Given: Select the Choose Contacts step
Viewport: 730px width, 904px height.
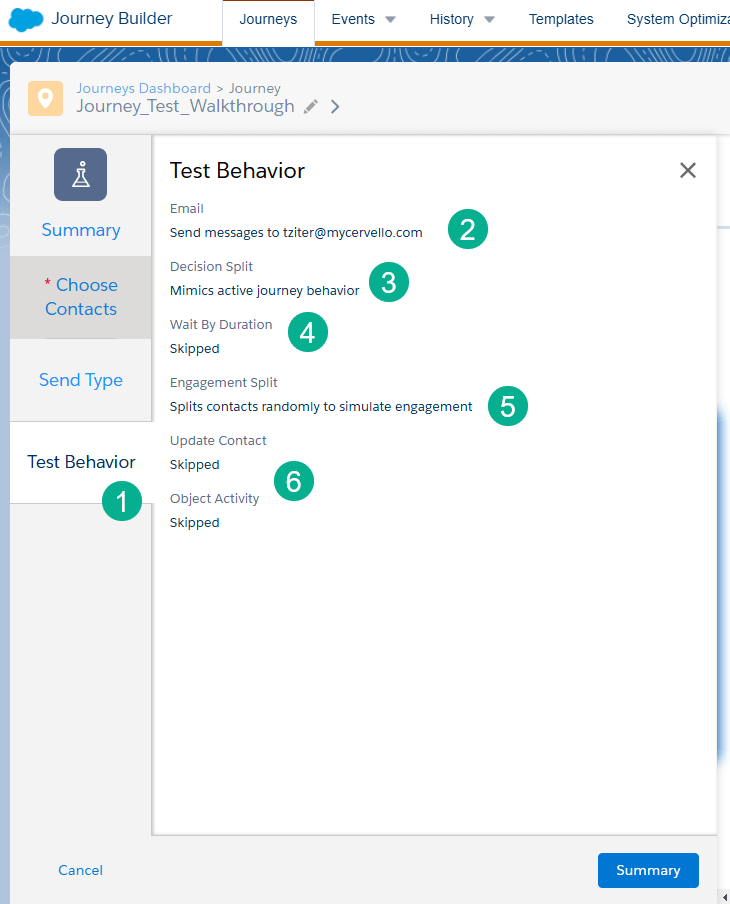Looking at the screenshot, I should point(81,297).
